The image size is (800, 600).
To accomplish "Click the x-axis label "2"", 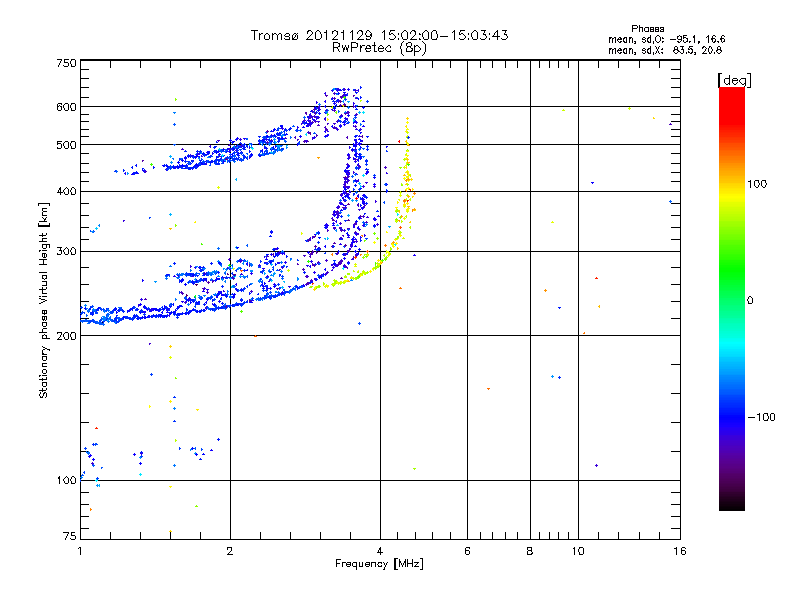I will [x=230, y=551].
